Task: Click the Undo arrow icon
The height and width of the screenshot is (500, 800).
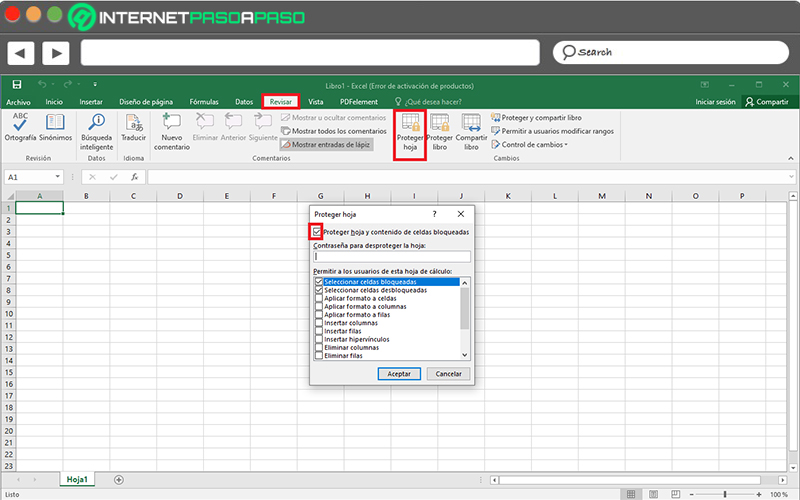Action: click(42, 84)
